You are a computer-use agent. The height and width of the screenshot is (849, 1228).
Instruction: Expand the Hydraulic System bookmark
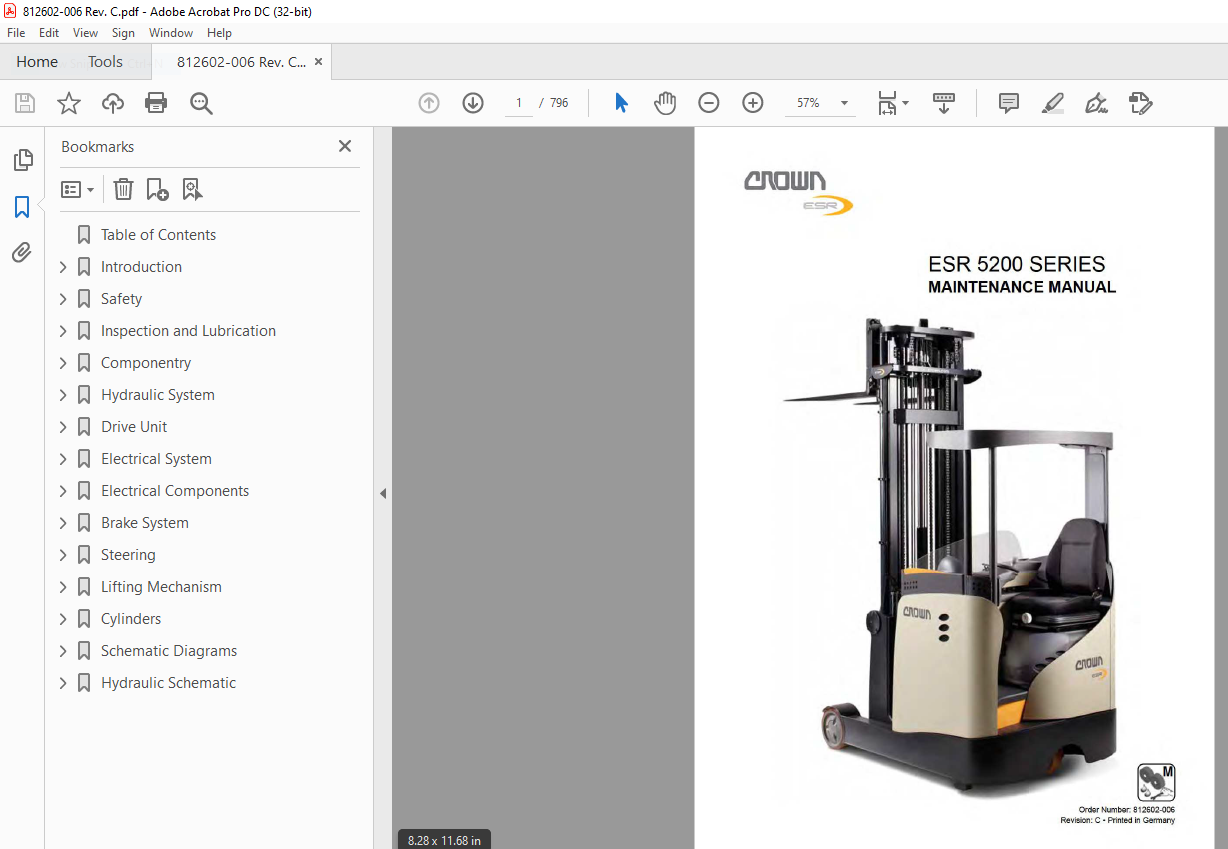tap(63, 395)
